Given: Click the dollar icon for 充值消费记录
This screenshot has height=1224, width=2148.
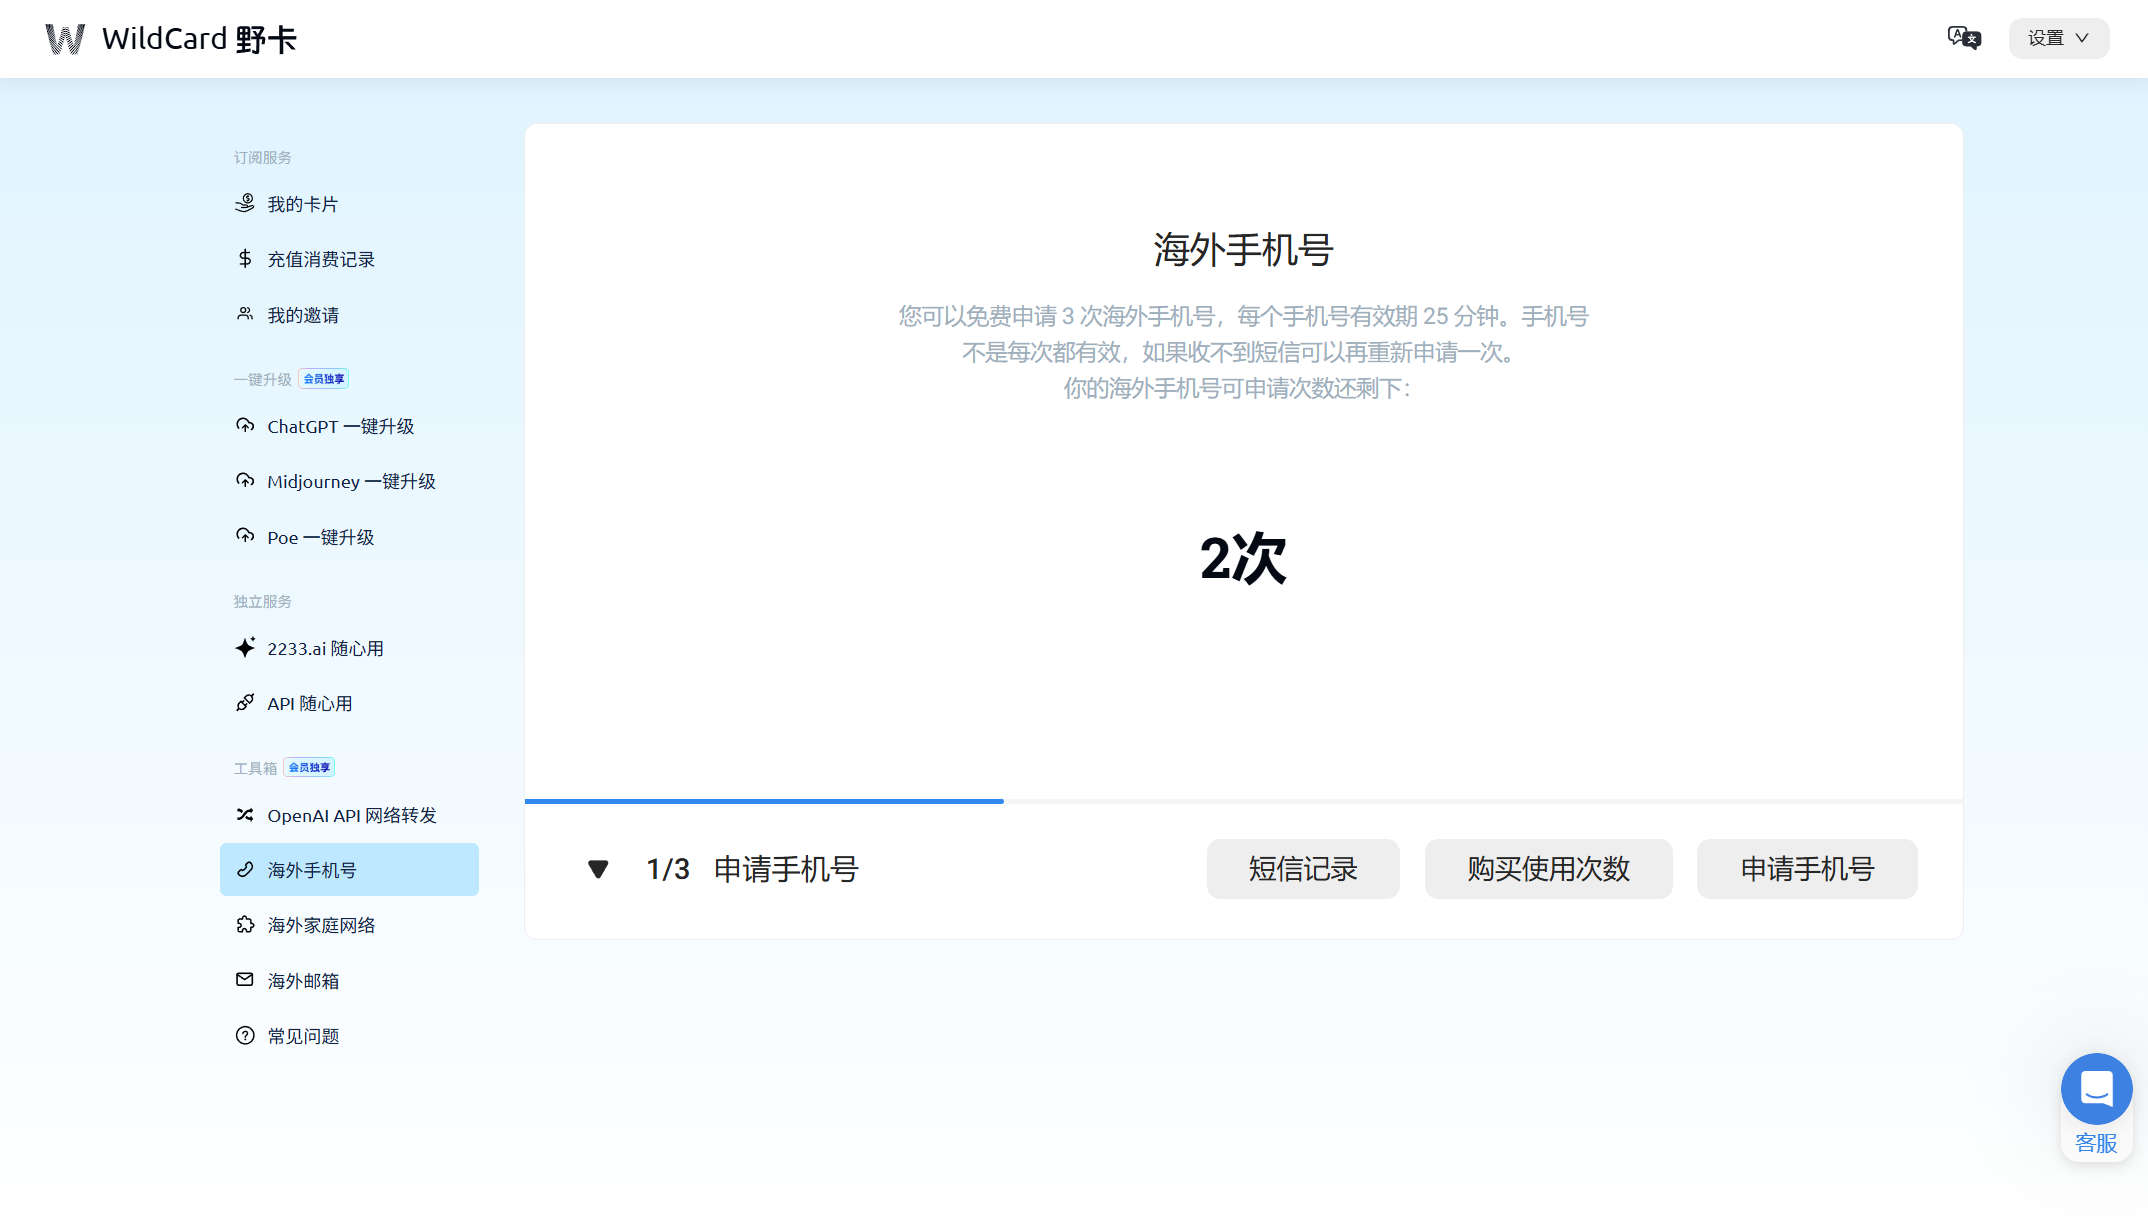Looking at the screenshot, I should coord(245,259).
